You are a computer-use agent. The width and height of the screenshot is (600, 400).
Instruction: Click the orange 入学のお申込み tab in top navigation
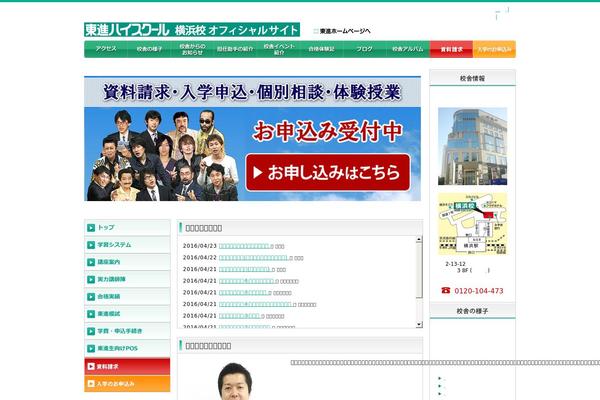(494, 49)
